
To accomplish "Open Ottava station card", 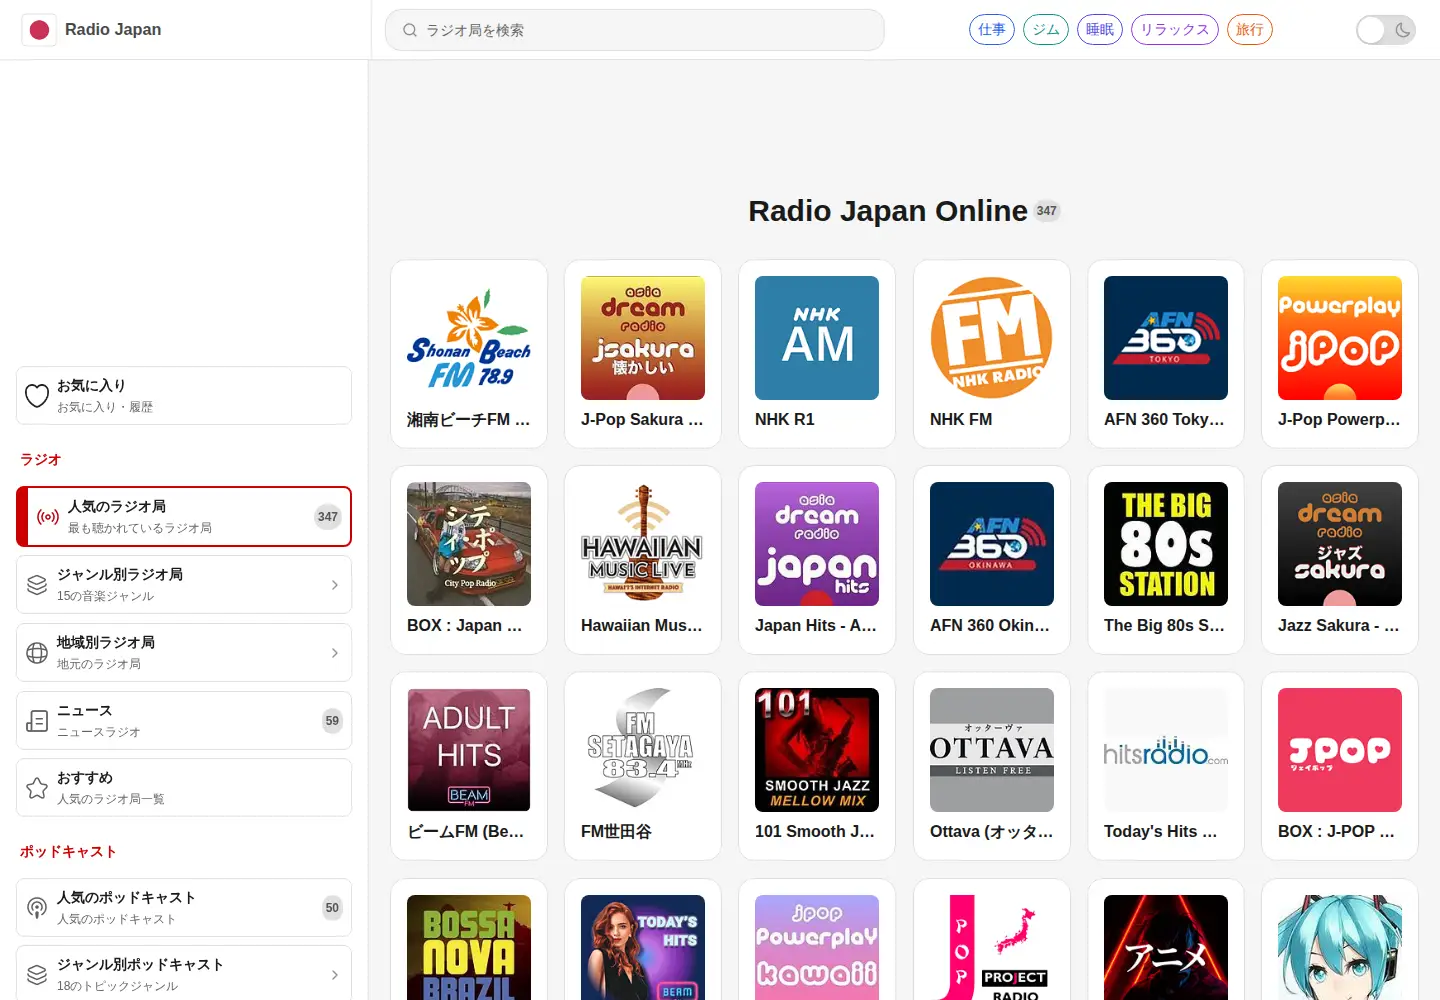I will (992, 766).
